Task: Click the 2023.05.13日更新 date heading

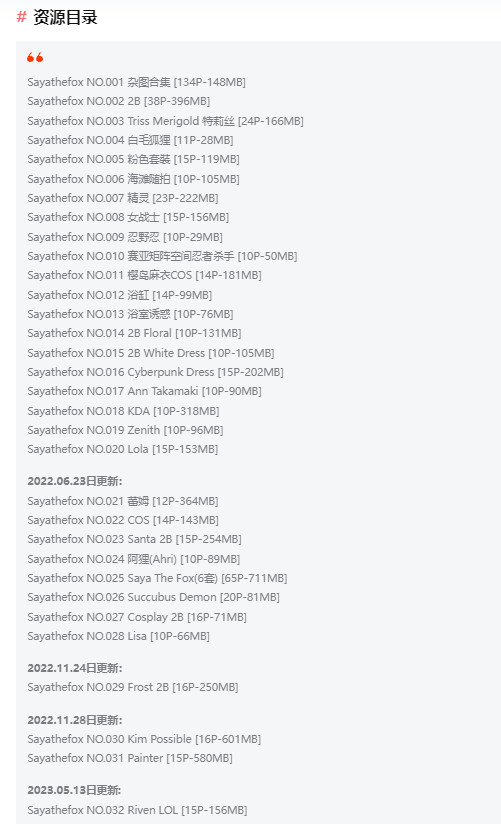Action: click(74, 790)
